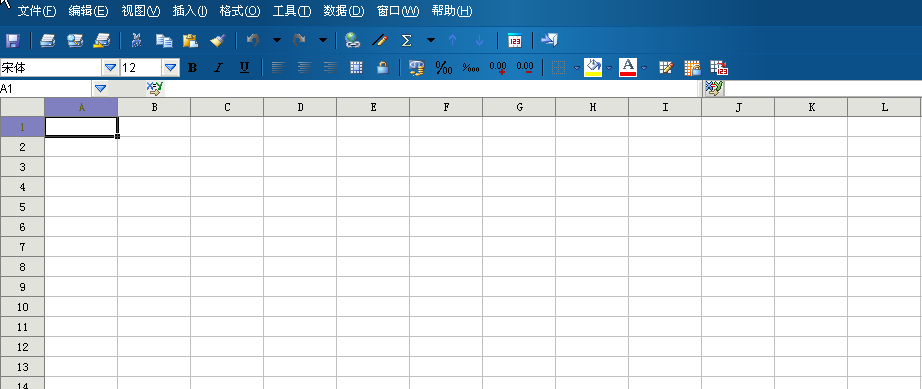Redo the last undone action
Image resolution: width=922 pixels, height=389 pixels.
299,41
